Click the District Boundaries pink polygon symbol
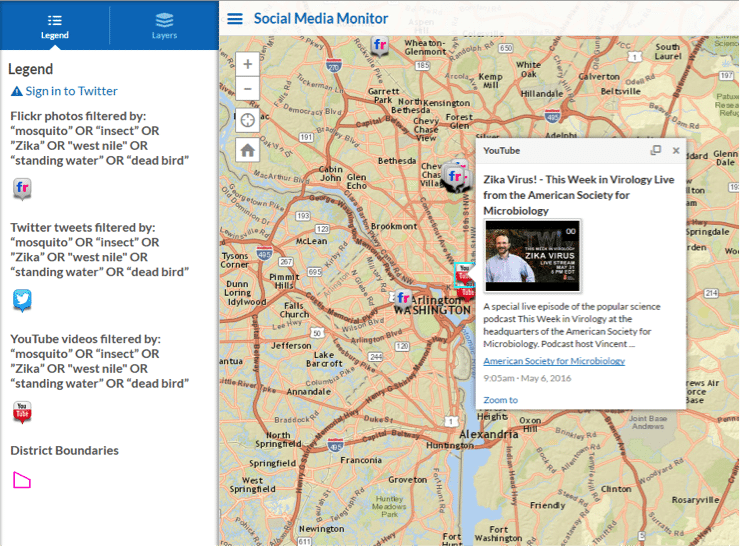The width and height of the screenshot is (740, 546). click(x=22, y=480)
